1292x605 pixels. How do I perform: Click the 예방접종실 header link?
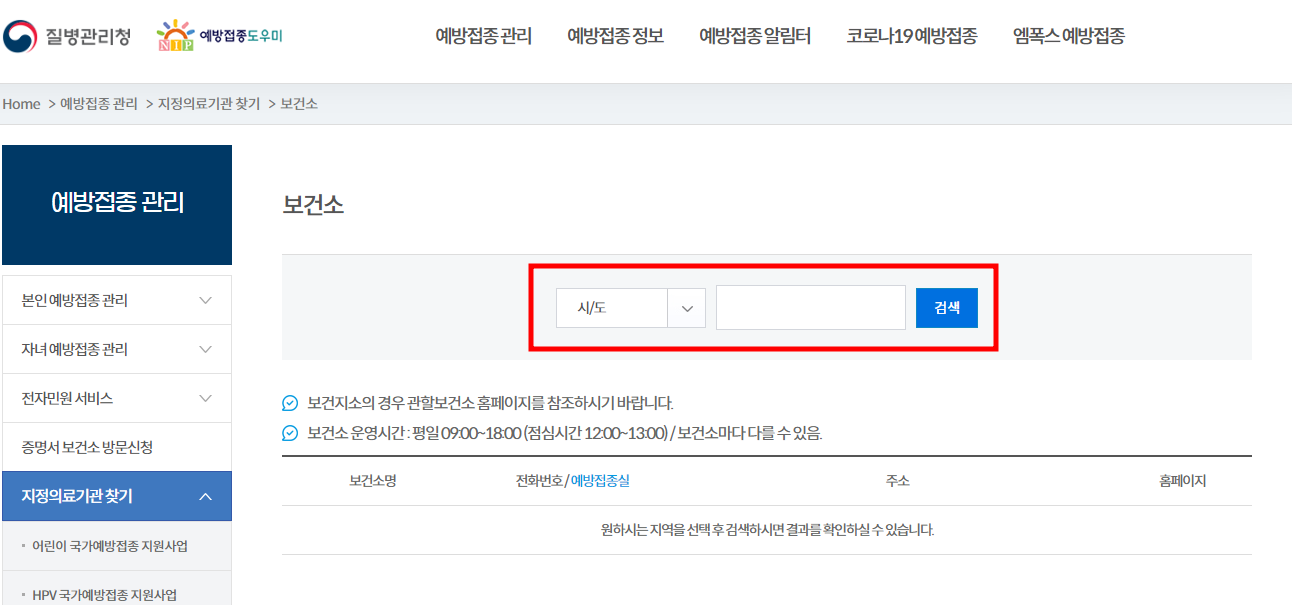click(x=600, y=481)
